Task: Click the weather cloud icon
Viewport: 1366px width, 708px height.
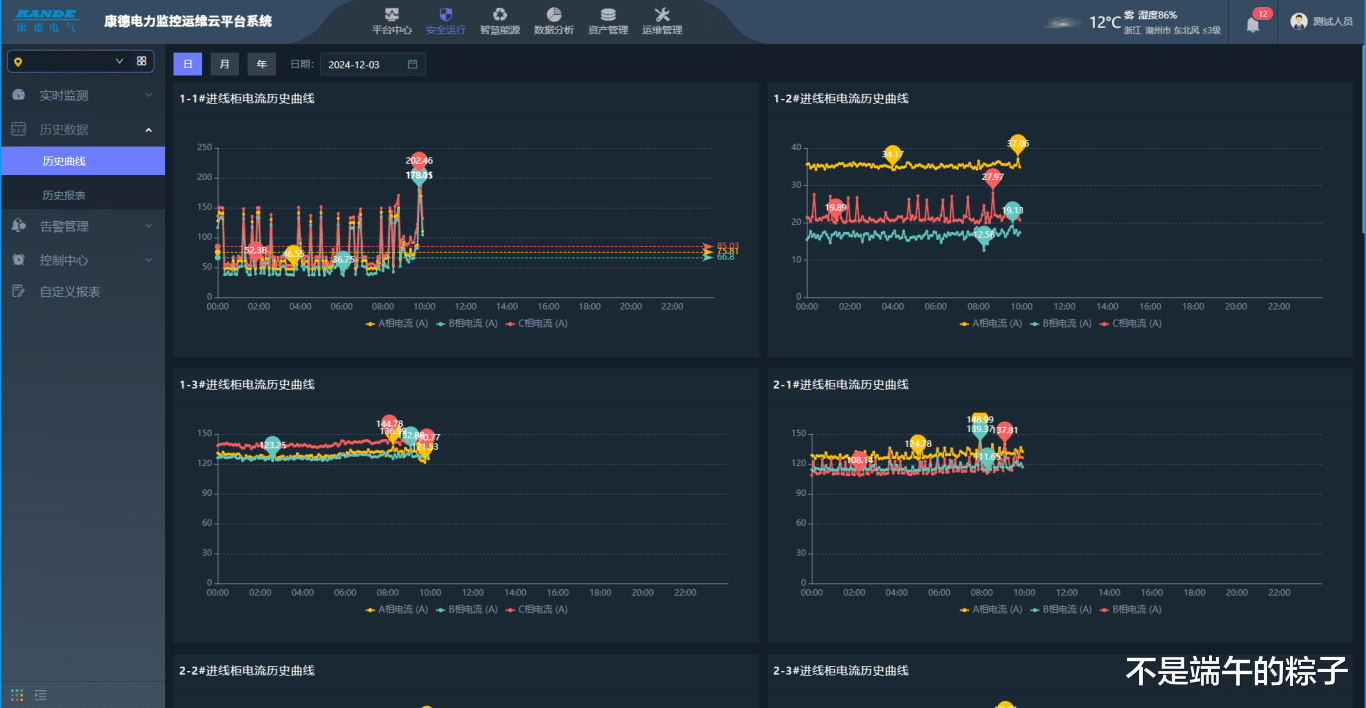Action: point(1064,22)
